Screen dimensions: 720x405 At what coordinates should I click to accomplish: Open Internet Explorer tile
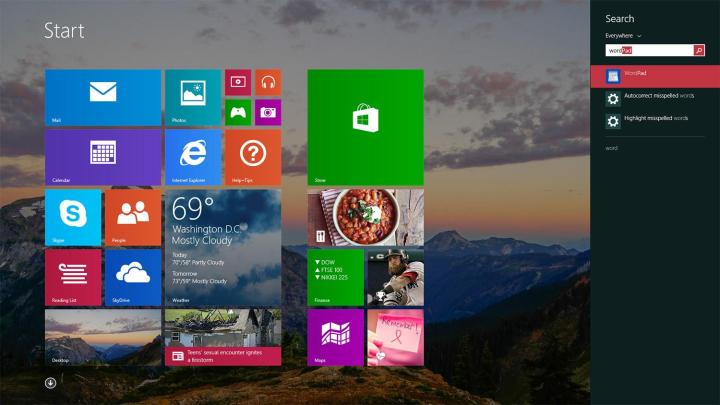[x=193, y=157]
